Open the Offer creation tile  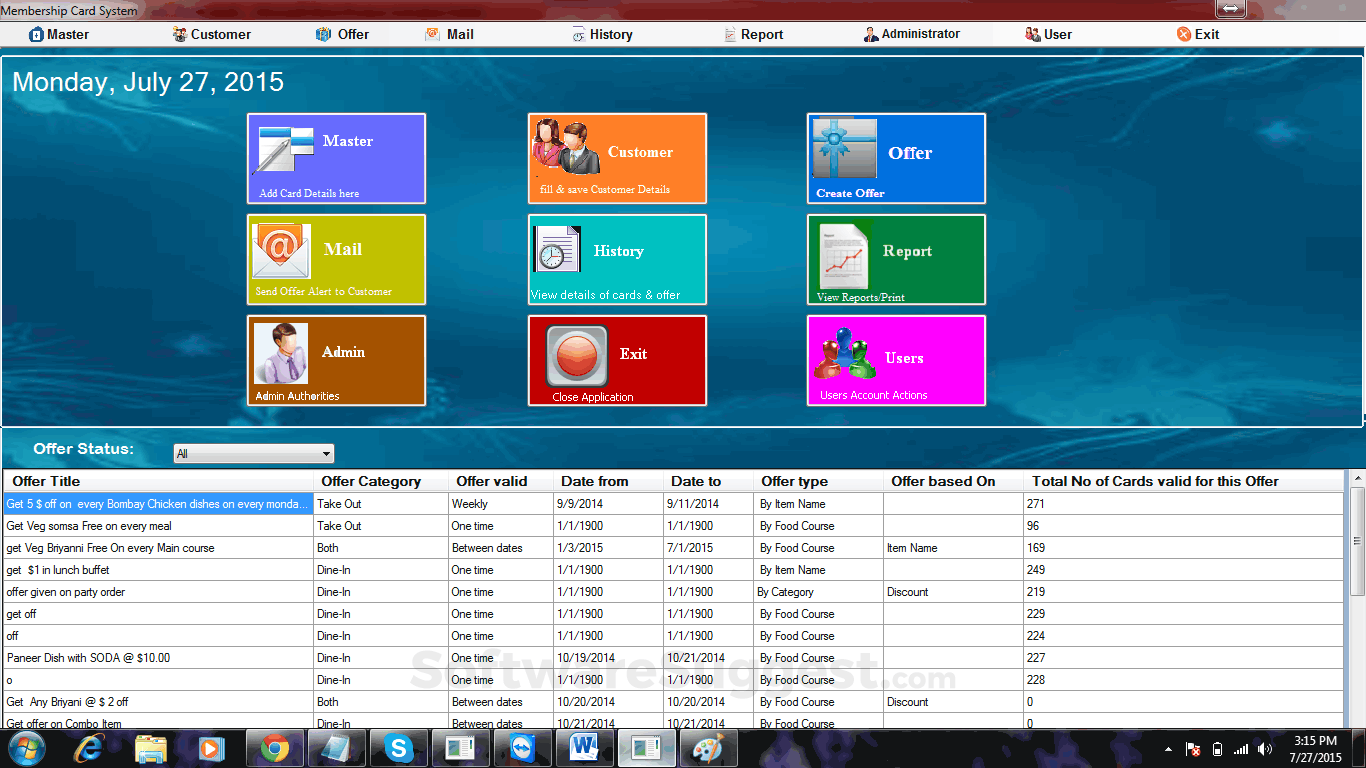[x=895, y=158]
